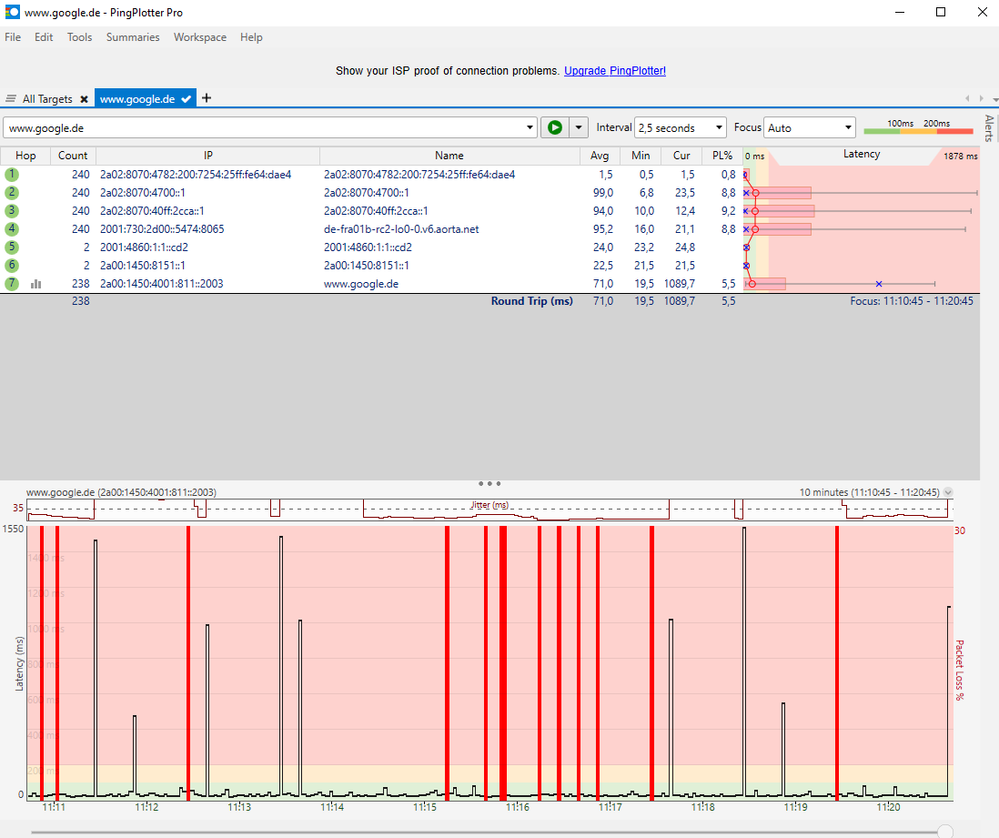The image size is (999, 838).
Task: Click the timeline graph title www.google.de (2a00:1450:4001:811::2003)
Action: click(x=121, y=492)
